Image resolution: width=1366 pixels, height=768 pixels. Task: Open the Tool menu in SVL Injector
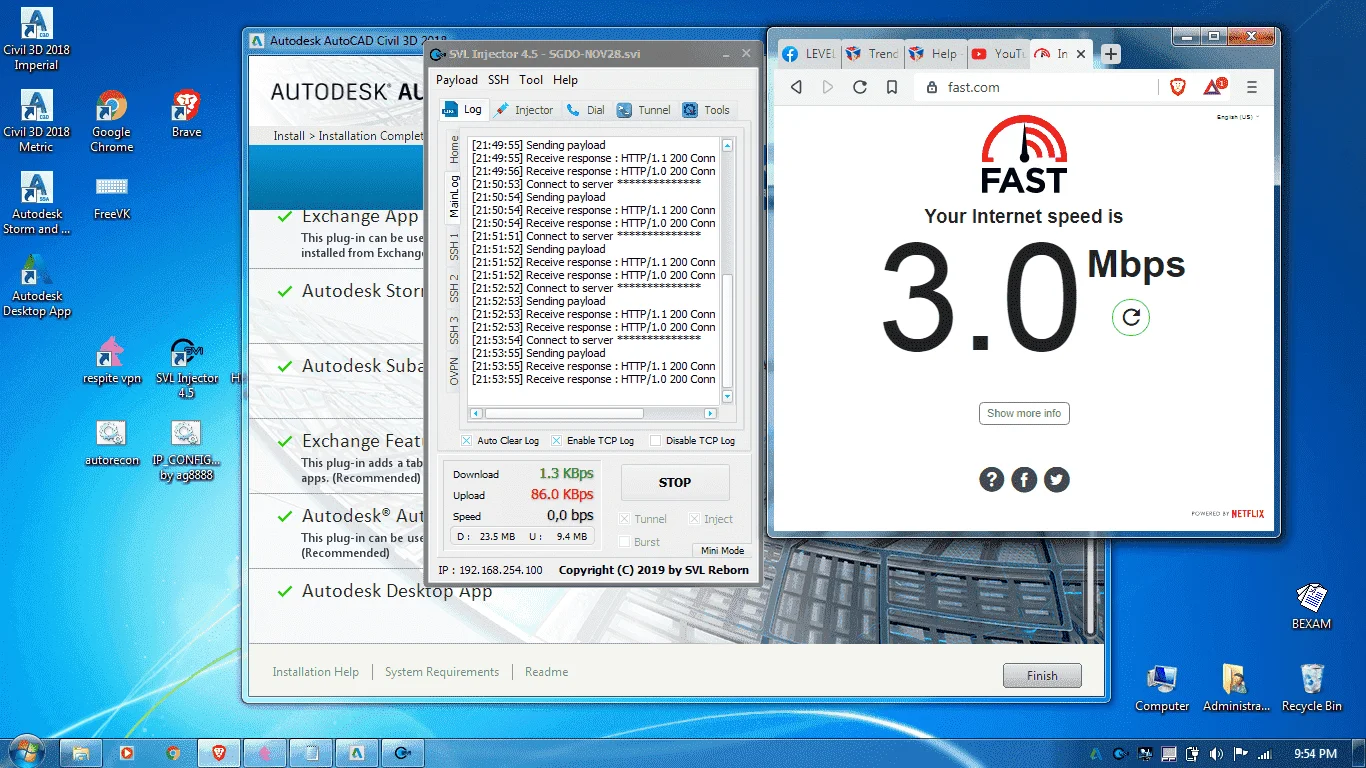(531, 80)
